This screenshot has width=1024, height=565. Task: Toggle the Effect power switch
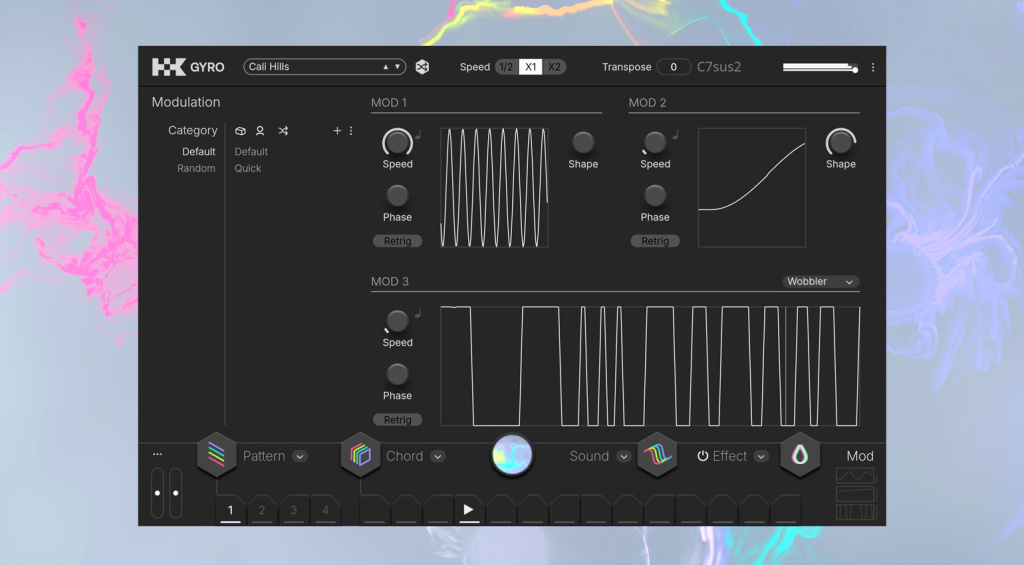(703, 456)
